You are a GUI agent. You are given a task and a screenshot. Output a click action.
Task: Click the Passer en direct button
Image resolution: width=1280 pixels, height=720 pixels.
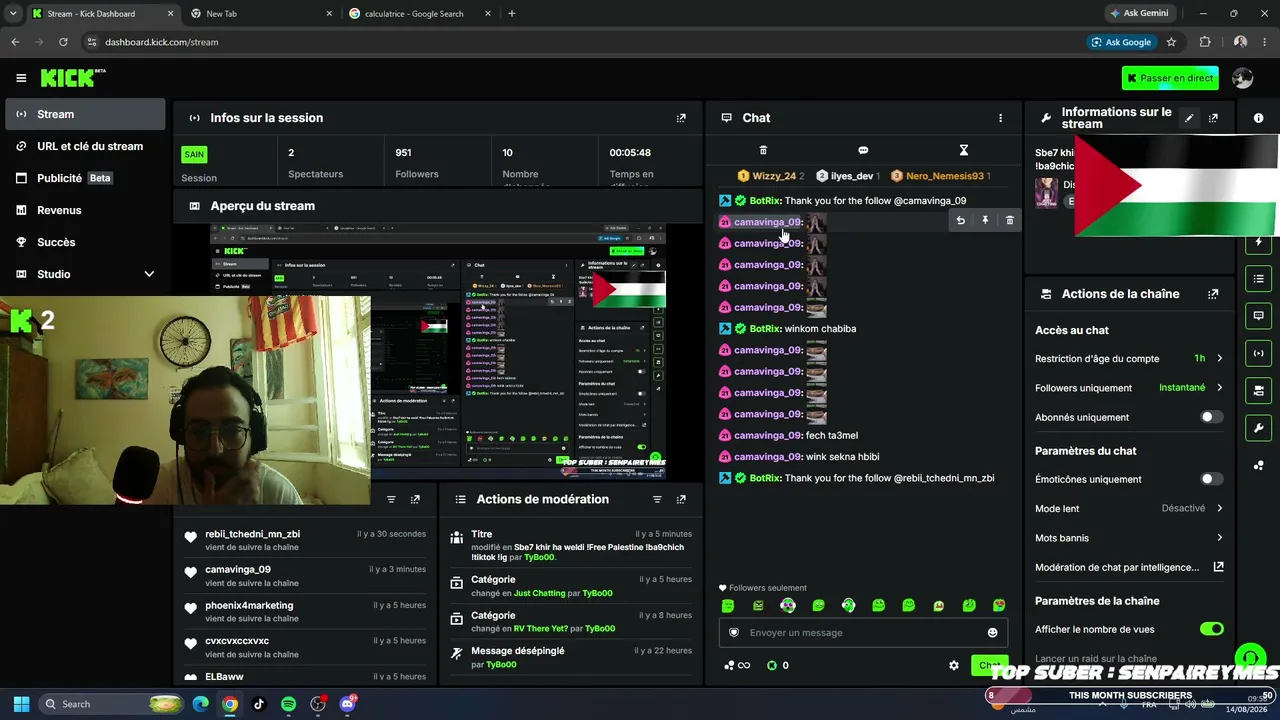pyautogui.click(x=1169, y=78)
